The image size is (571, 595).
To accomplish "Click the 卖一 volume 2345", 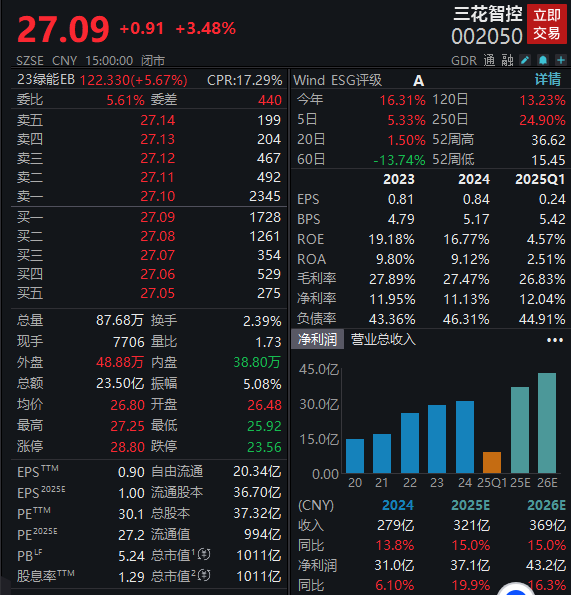I will [265, 196].
